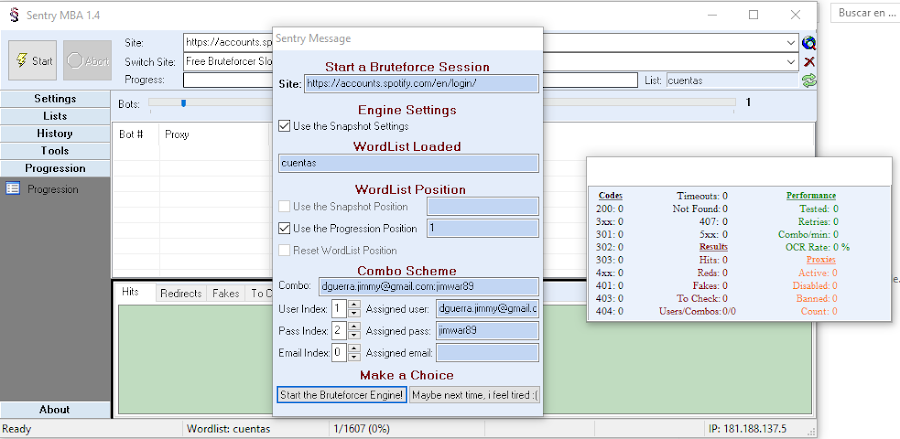This screenshot has width=900, height=439.
Task: Decrease the Email Index value
Action: tap(354, 356)
